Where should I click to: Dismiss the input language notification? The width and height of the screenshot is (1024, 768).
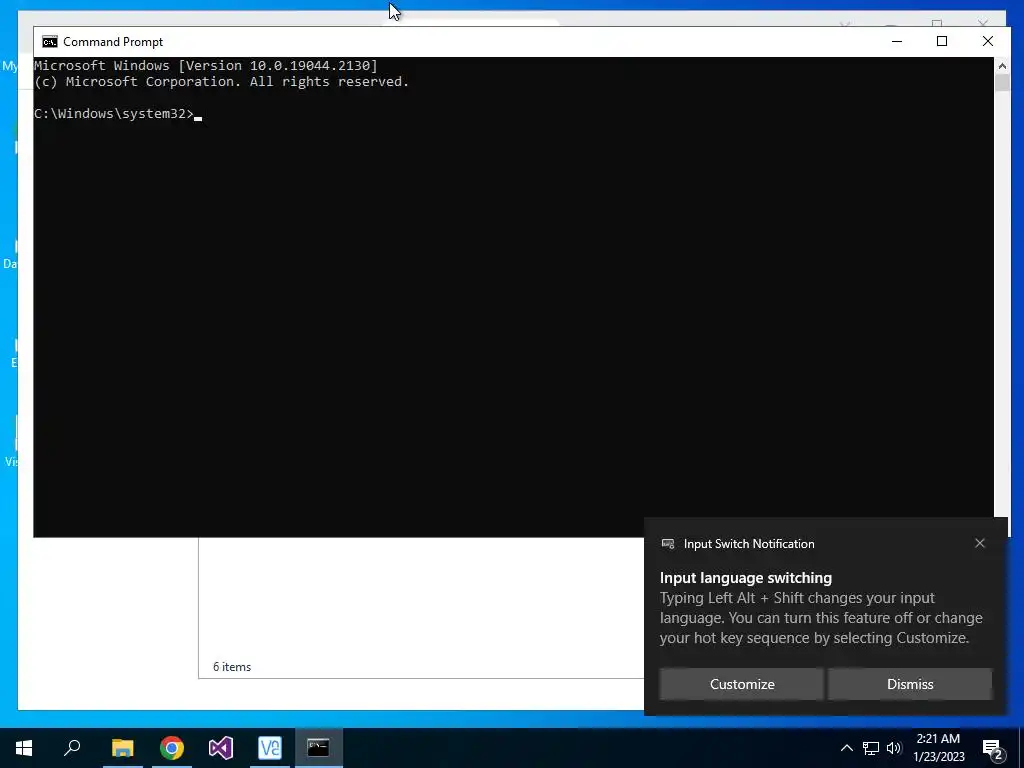[910, 684]
